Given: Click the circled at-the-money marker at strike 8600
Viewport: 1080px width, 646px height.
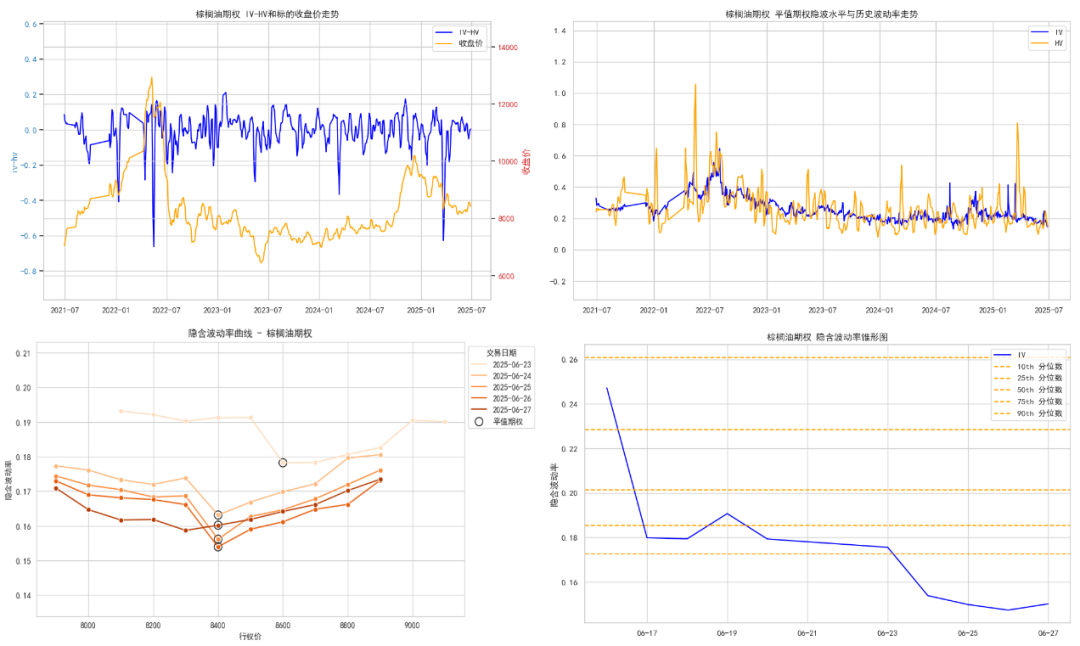Looking at the screenshot, I should [282, 463].
